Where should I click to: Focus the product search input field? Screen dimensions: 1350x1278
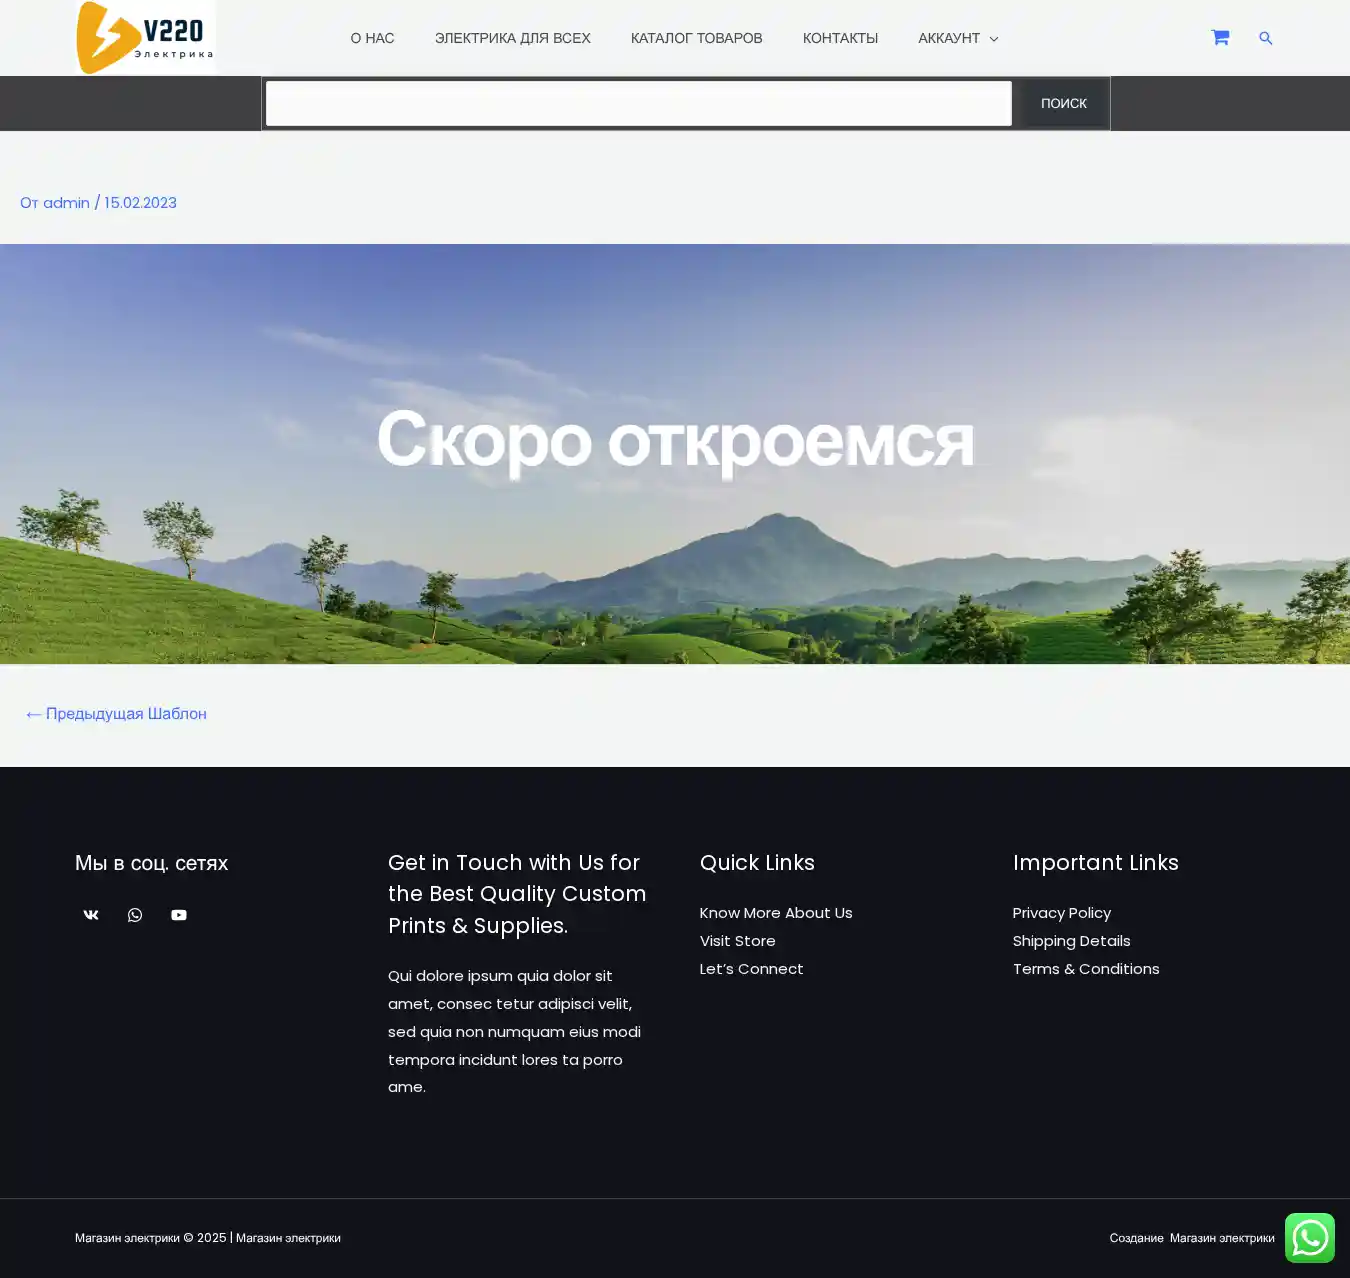point(638,104)
